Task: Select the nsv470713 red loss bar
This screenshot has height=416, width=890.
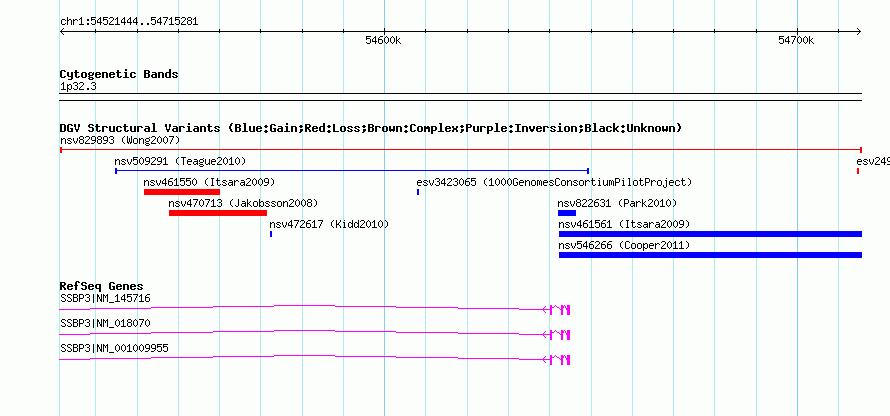Action: coord(218,213)
